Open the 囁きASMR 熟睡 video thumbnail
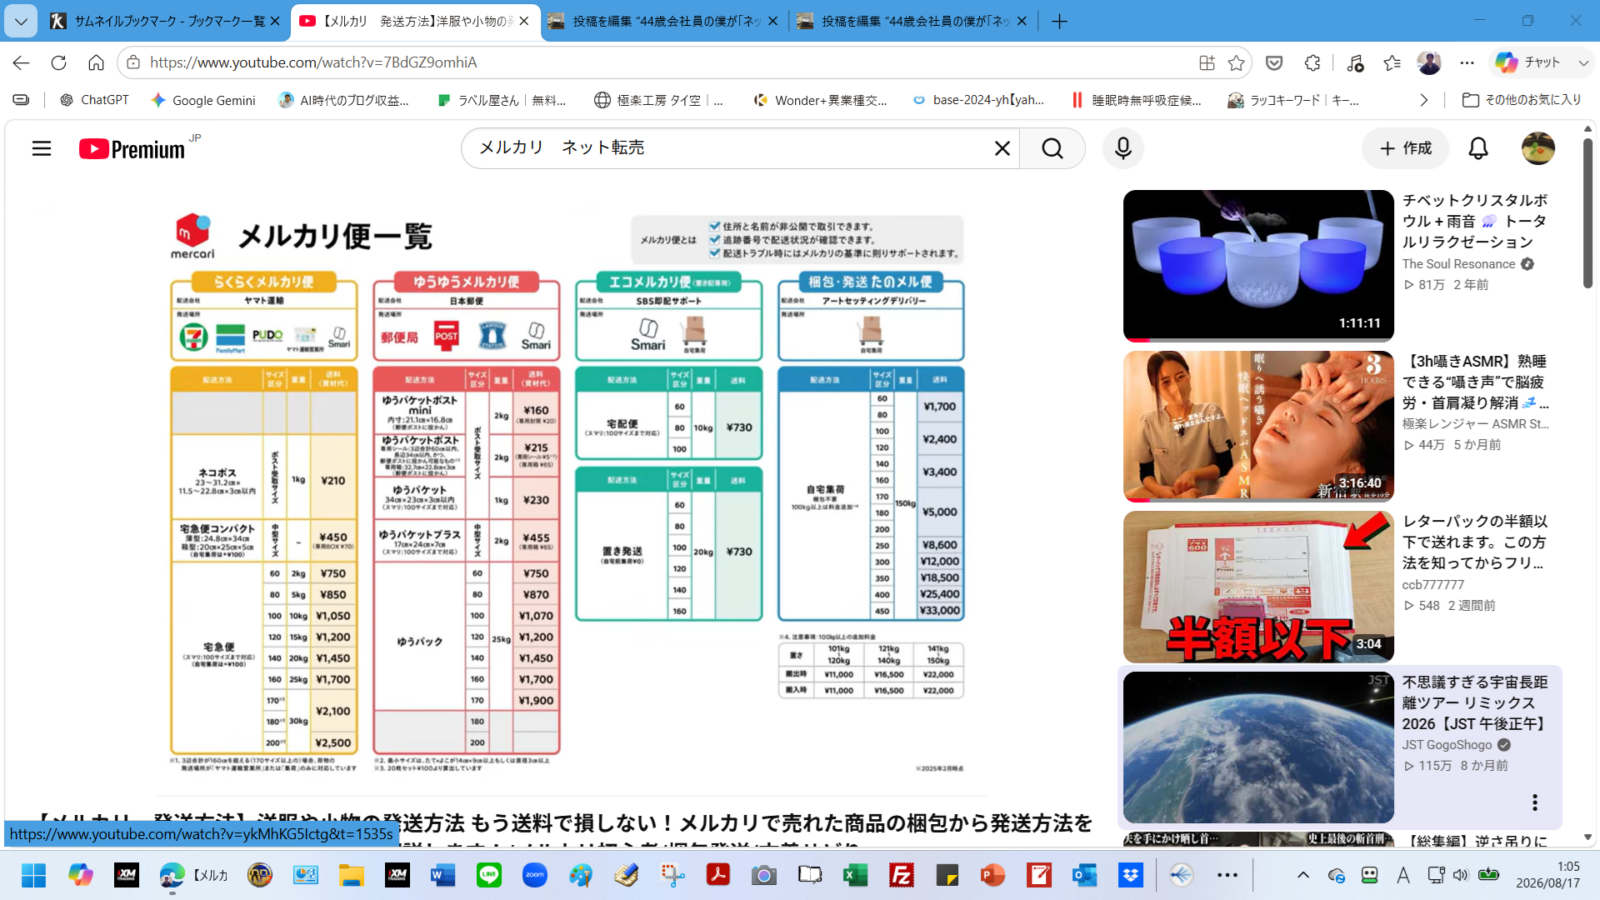The height and width of the screenshot is (900, 1600). 1258,427
